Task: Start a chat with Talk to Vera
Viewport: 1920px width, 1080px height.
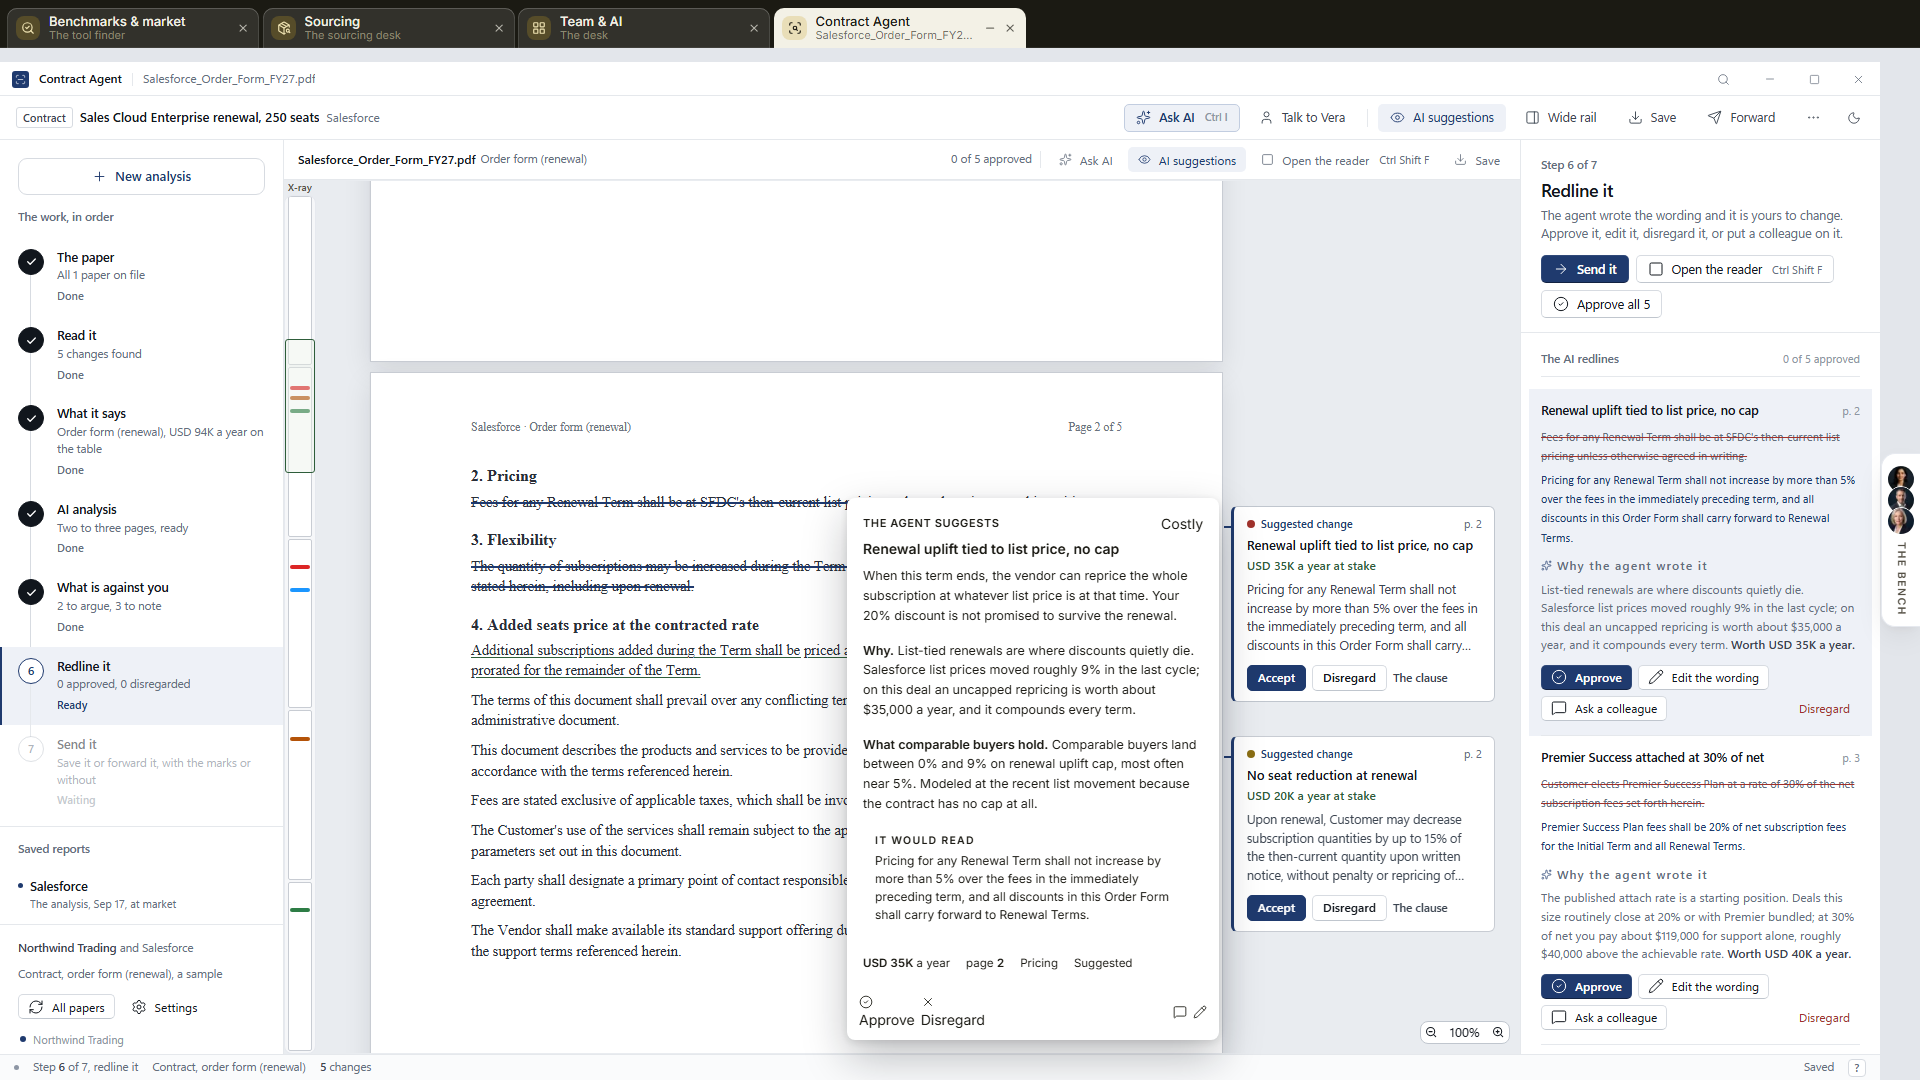Action: (1302, 118)
